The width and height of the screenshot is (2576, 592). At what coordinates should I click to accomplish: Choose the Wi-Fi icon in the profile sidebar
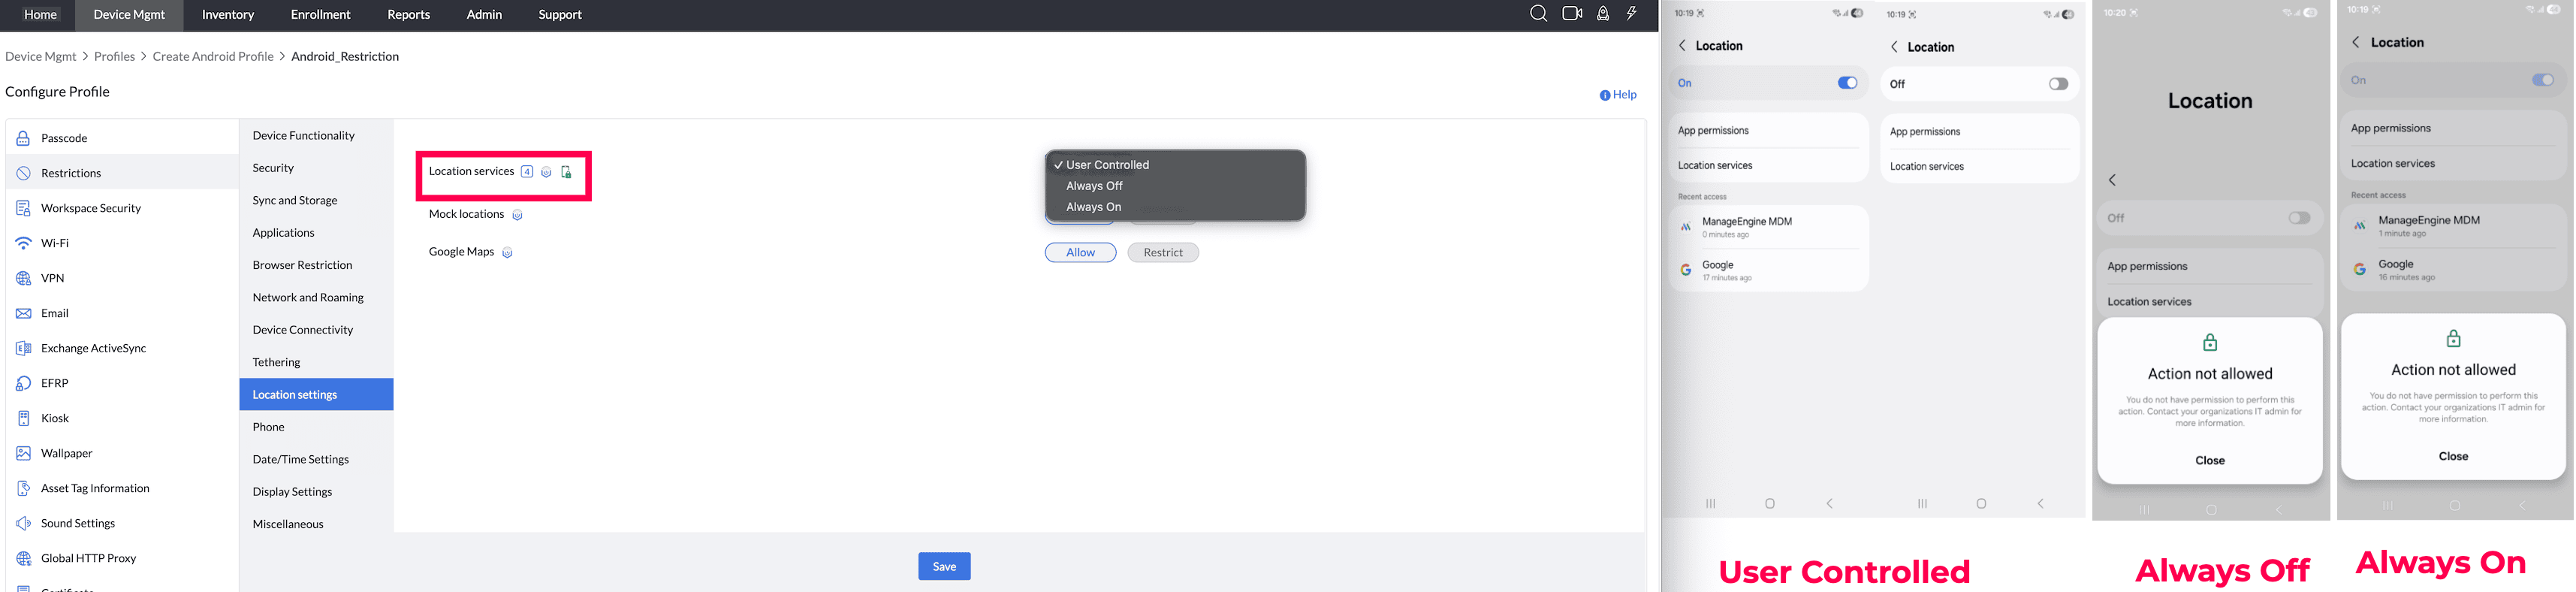[23, 243]
